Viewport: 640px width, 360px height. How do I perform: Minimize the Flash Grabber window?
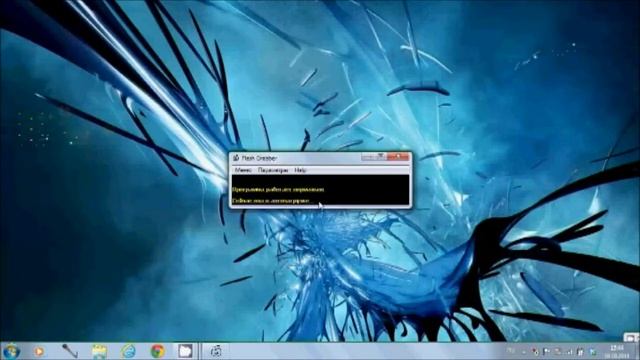[368, 157]
